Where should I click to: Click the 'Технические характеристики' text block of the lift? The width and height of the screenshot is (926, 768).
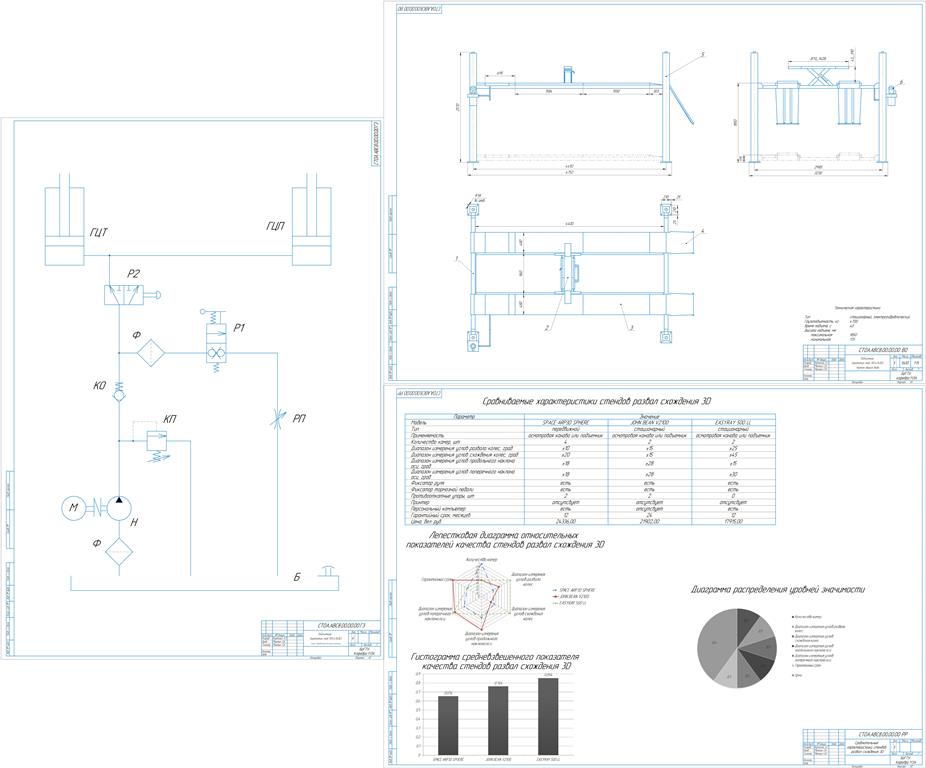857,324
